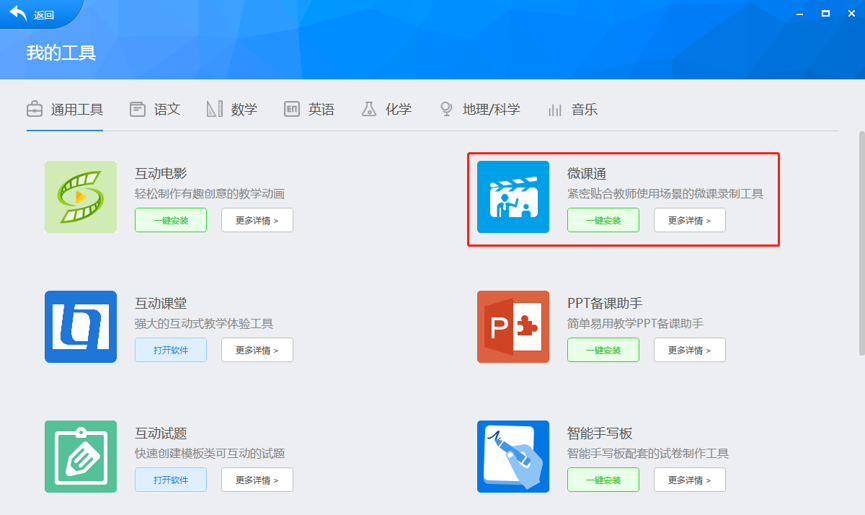This screenshot has height=515, width=865.
Task: Click the flask icon beside 化学
Action: 369,109
